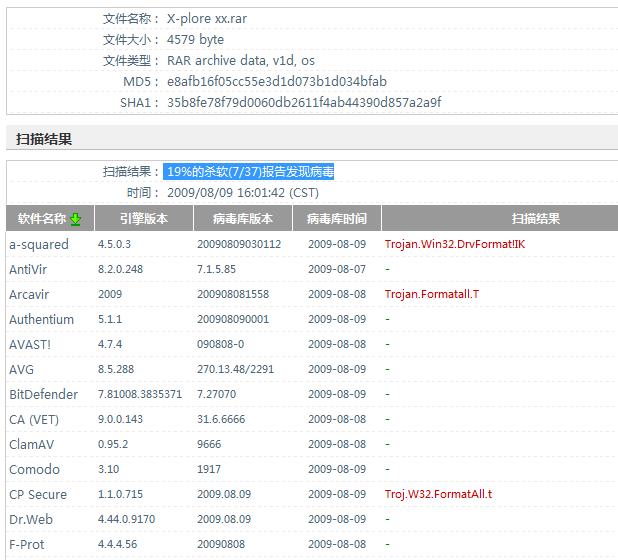Click the green sort arrow beside 软件名称

click(75, 219)
